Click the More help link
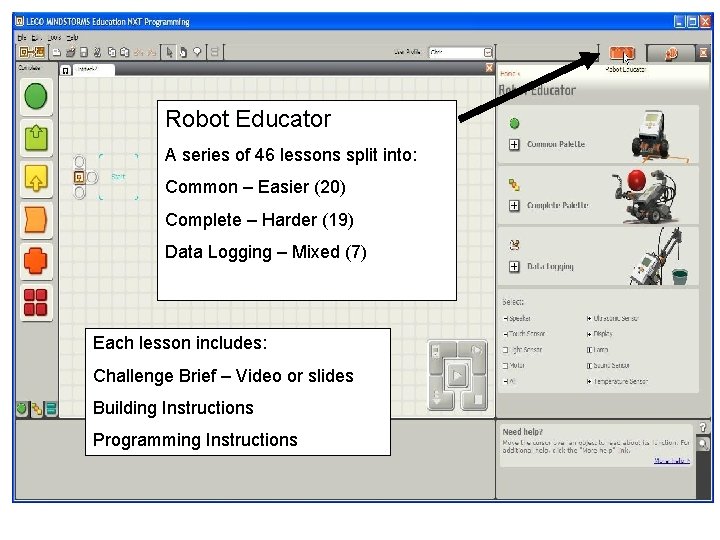 [671, 460]
